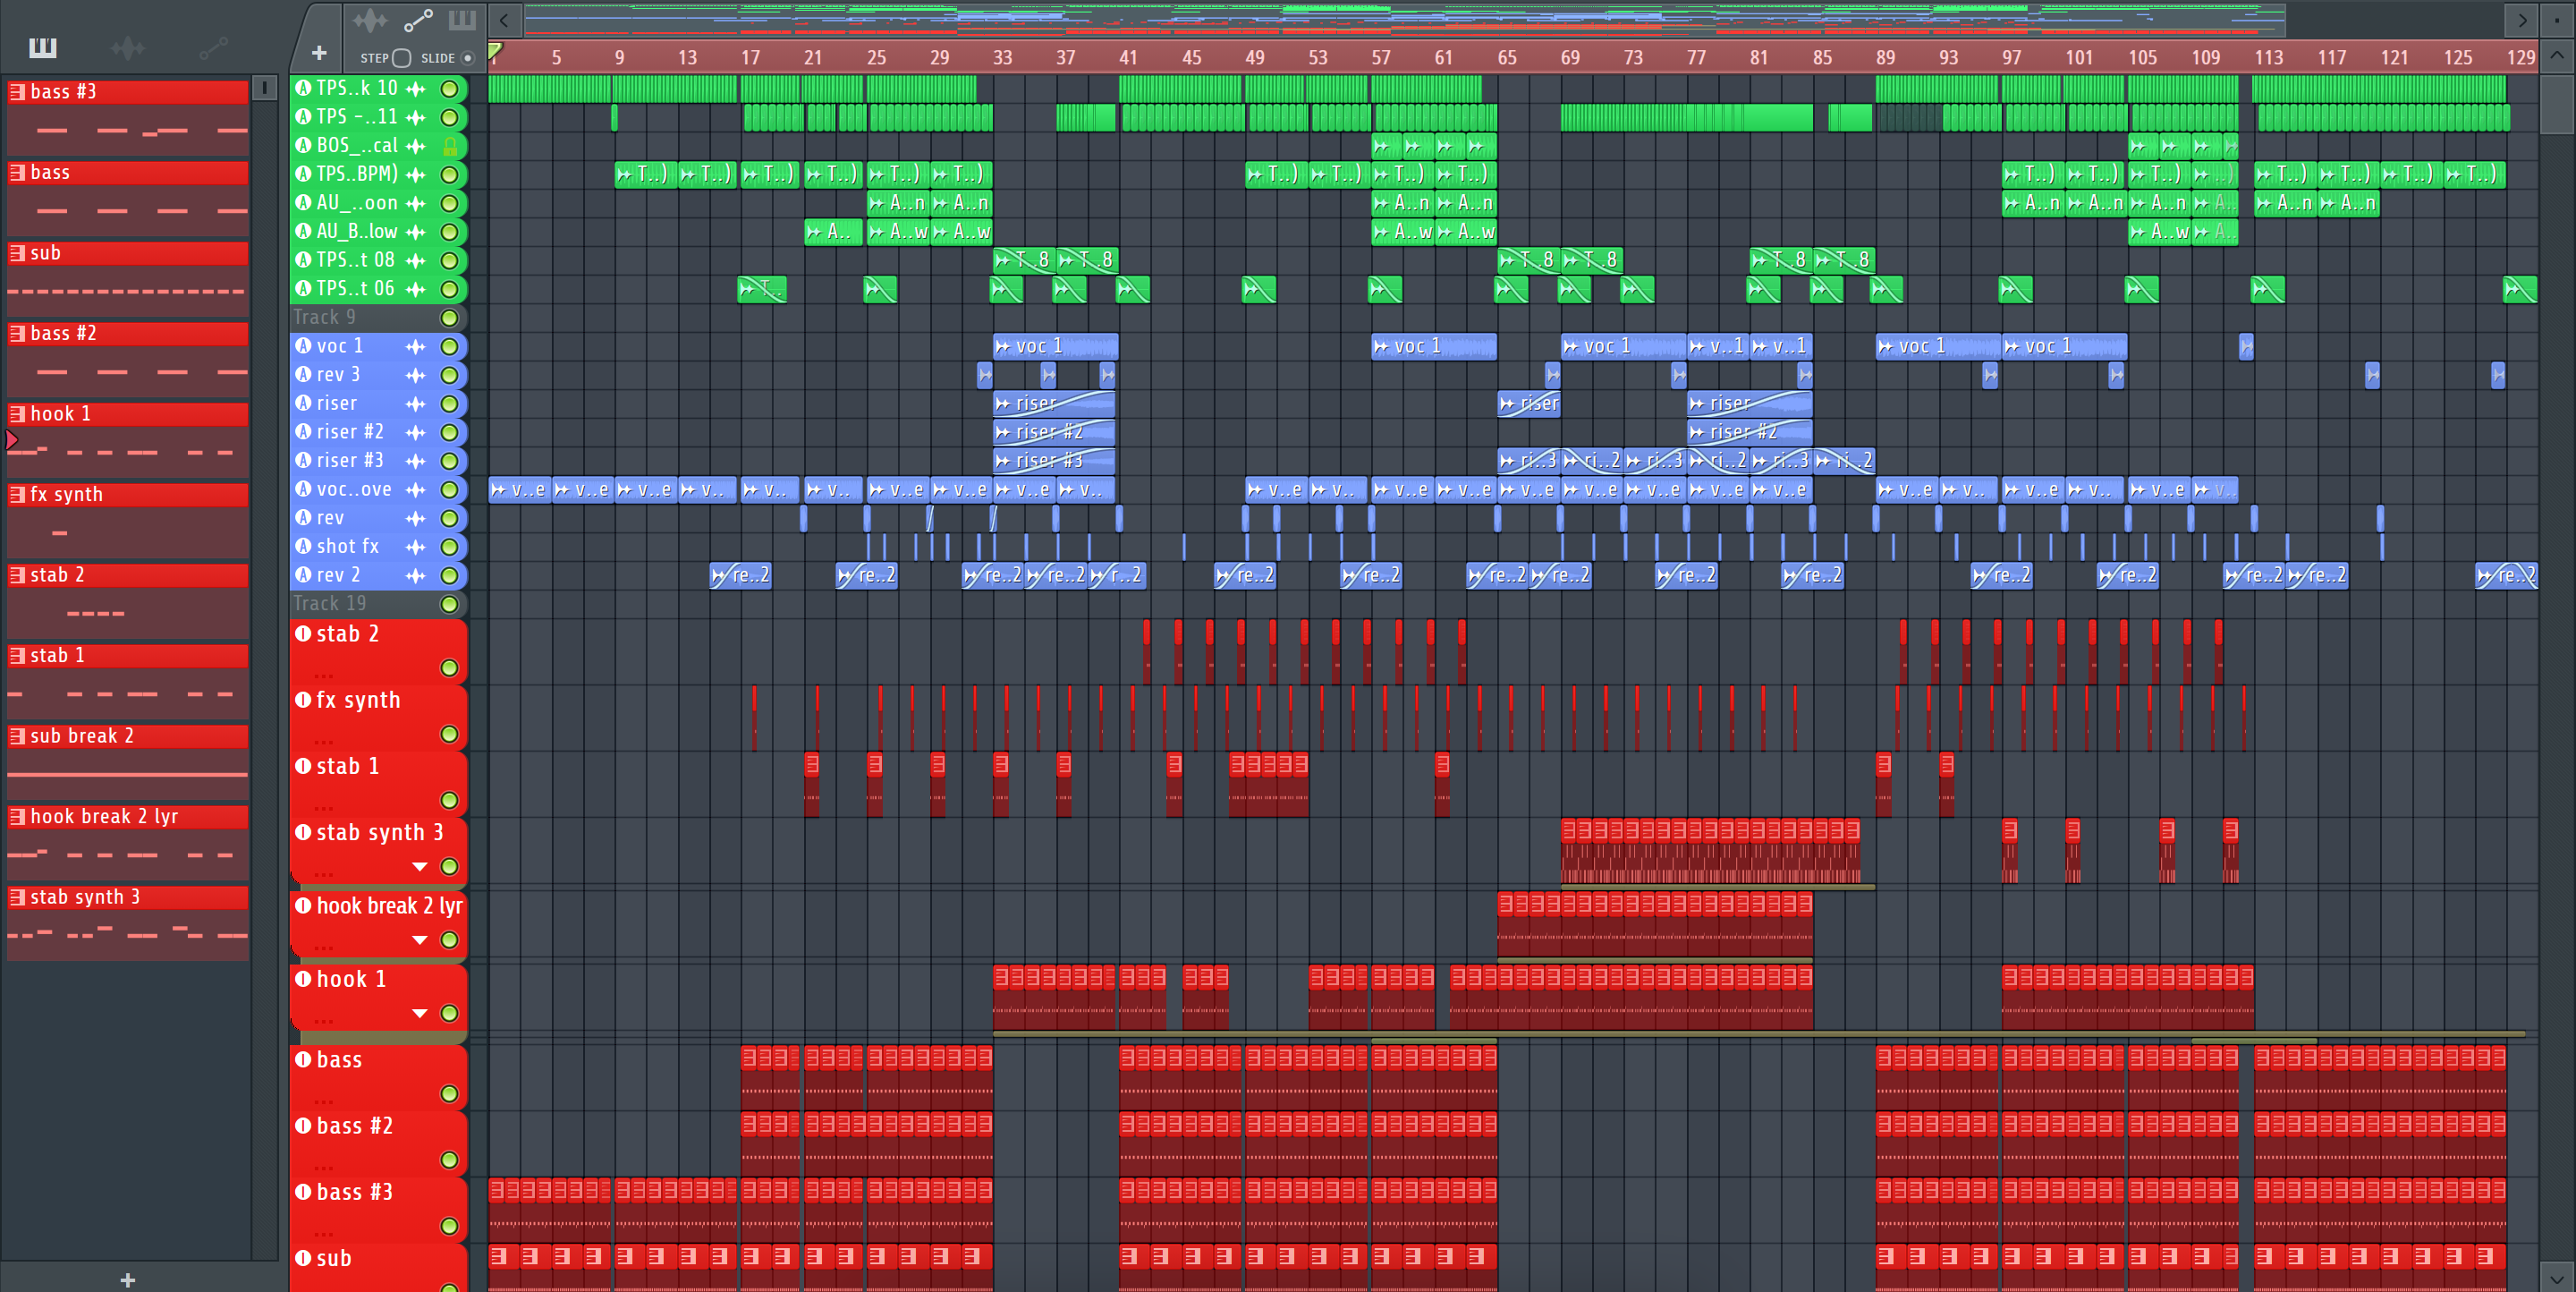Click the pattern icon of sub break 2
This screenshot has height=1292, width=2576.
tap(17, 736)
